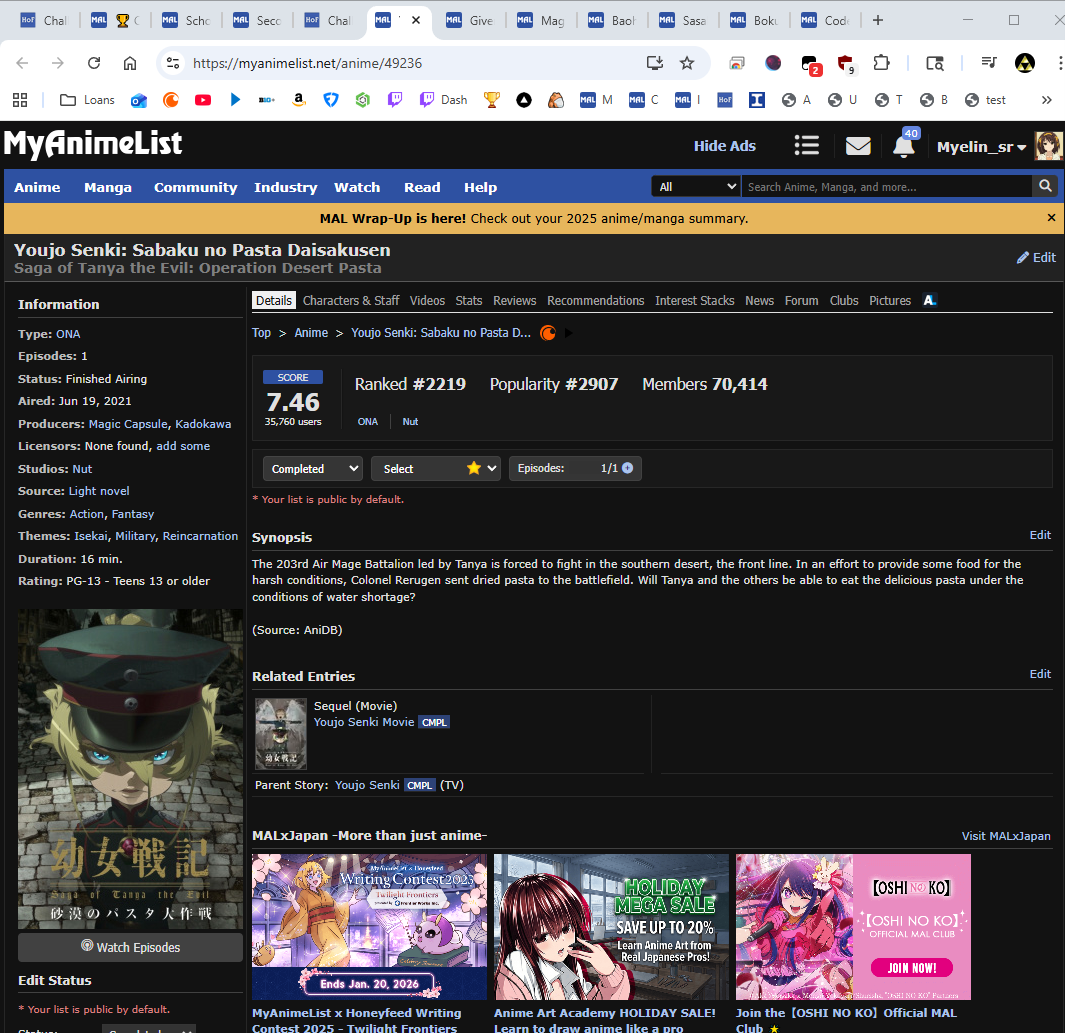The width and height of the screenshot is (1065, 1033).
Task: Switch to the Reviews tab
Action: 514,300
